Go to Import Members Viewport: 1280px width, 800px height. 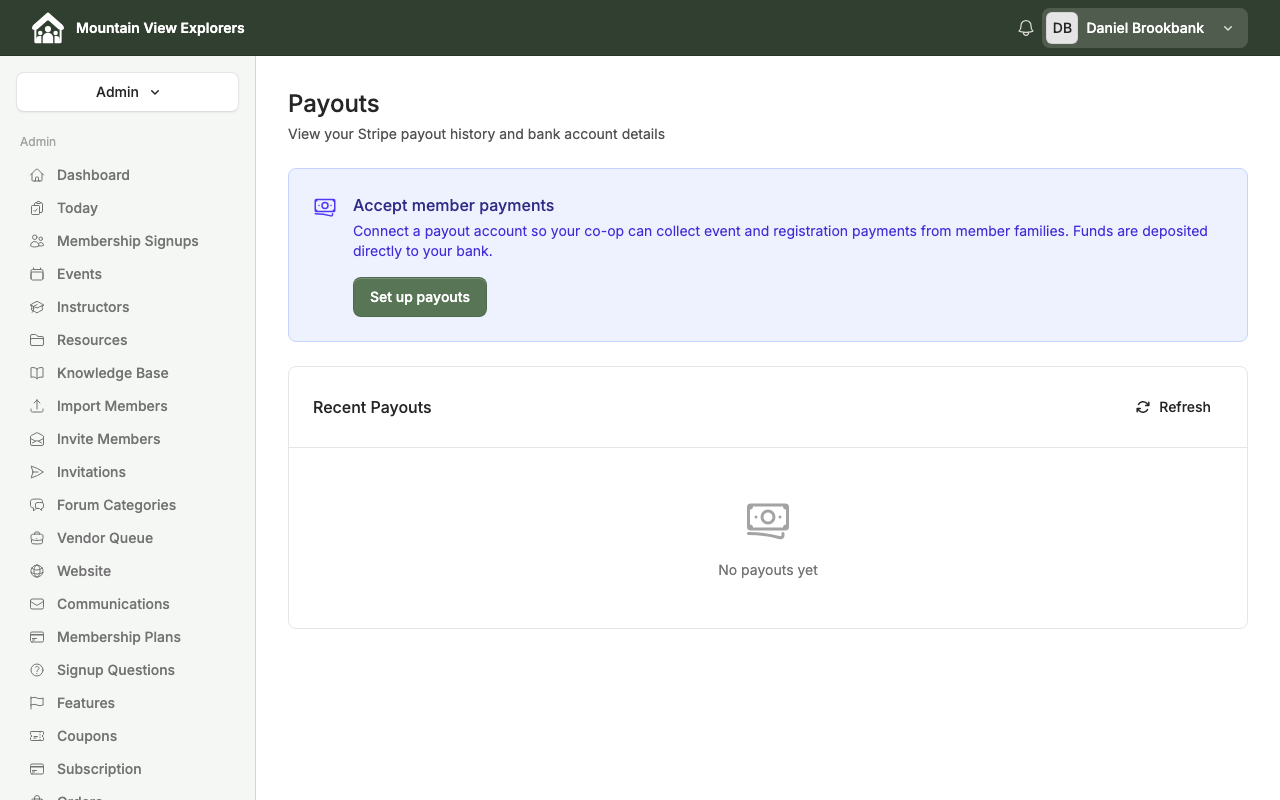(x=112, y=406)
